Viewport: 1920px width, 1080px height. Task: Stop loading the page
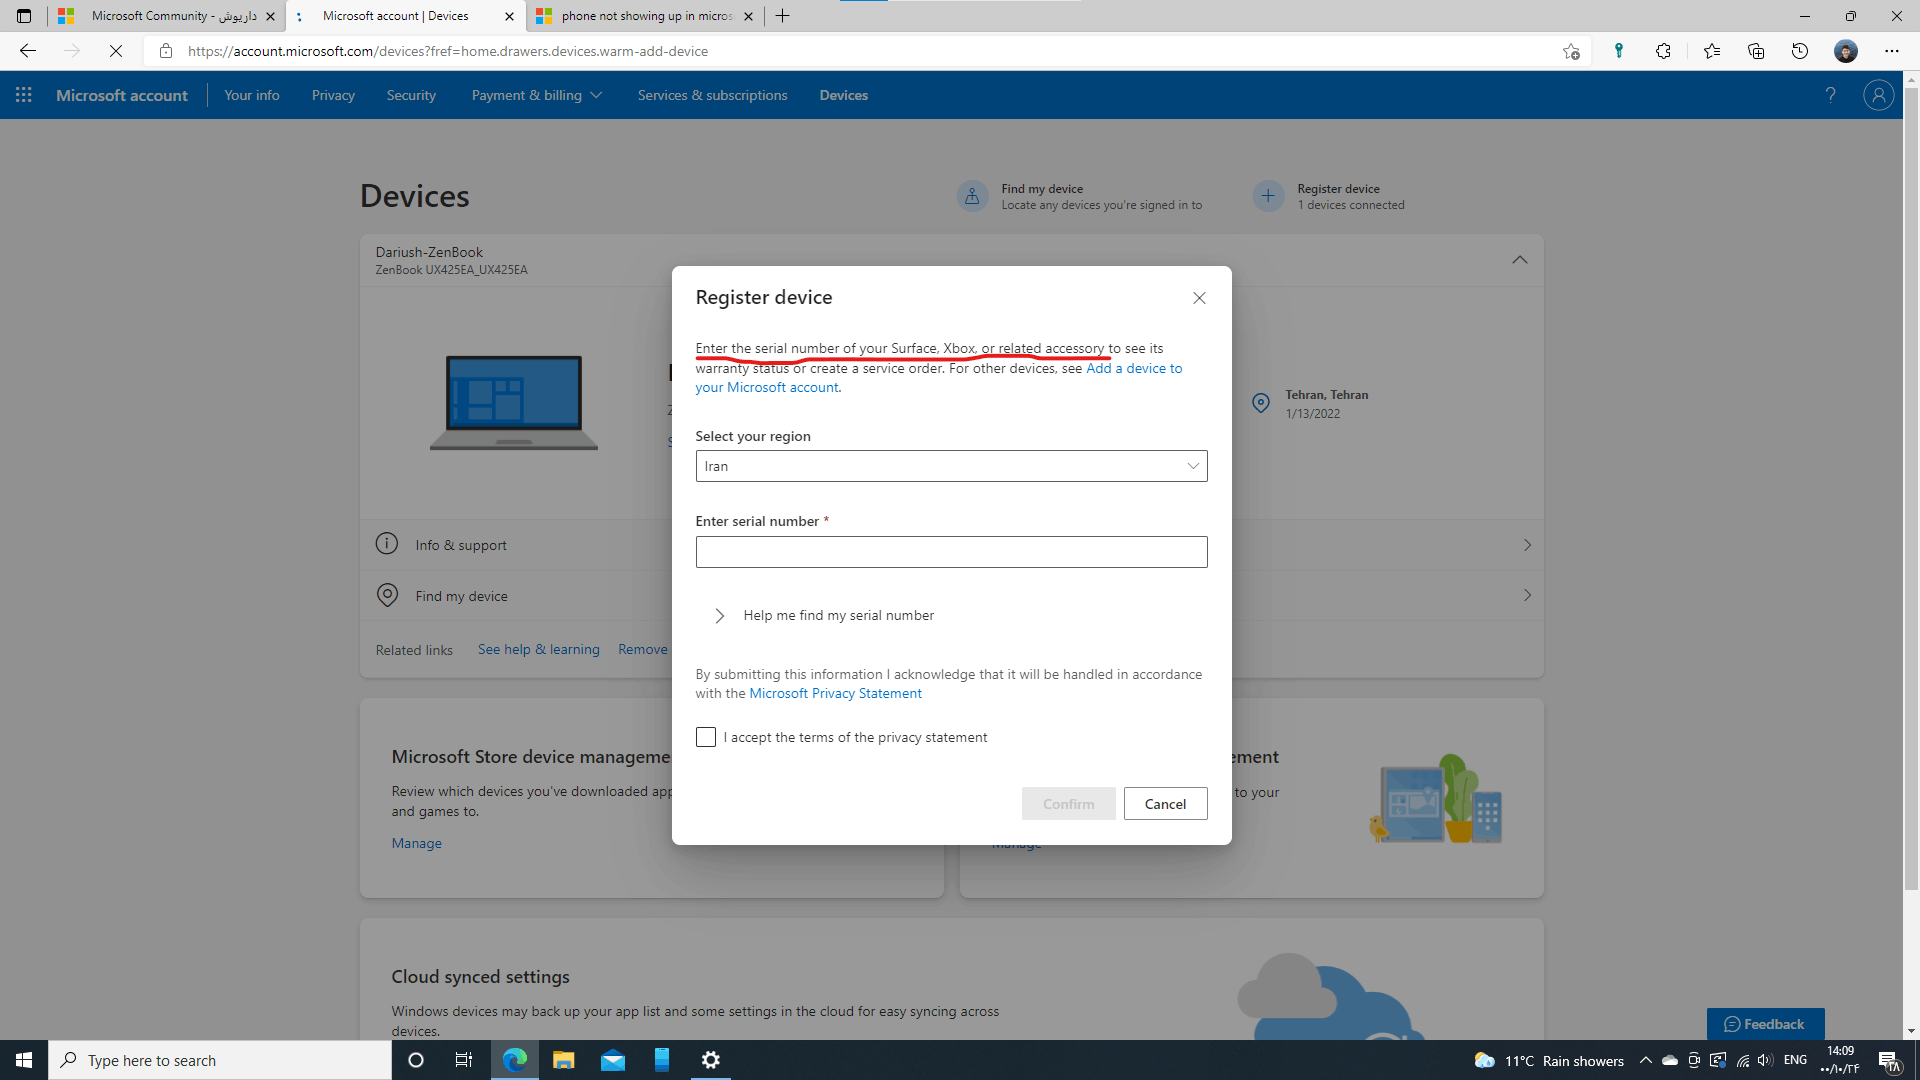[116, 51]
